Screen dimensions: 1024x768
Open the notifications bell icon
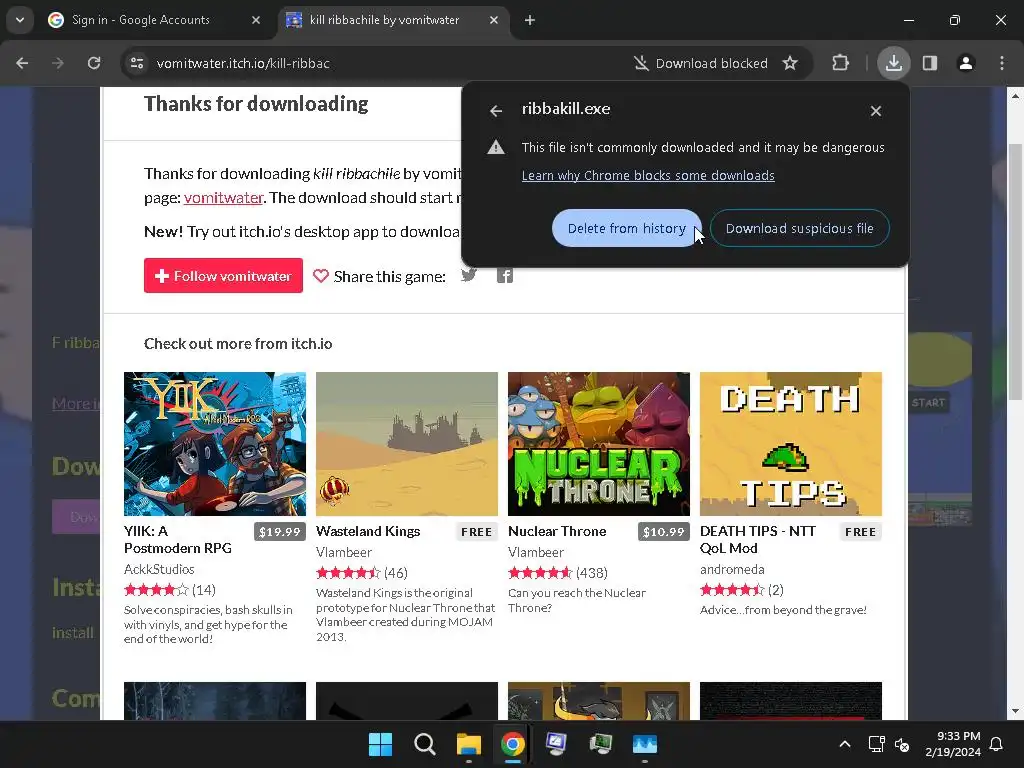tap(997, 744)
